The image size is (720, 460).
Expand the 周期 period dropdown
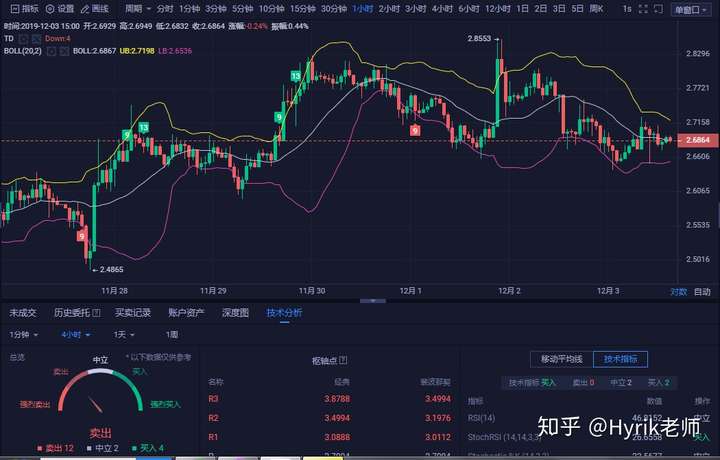(x=138, y=9)
